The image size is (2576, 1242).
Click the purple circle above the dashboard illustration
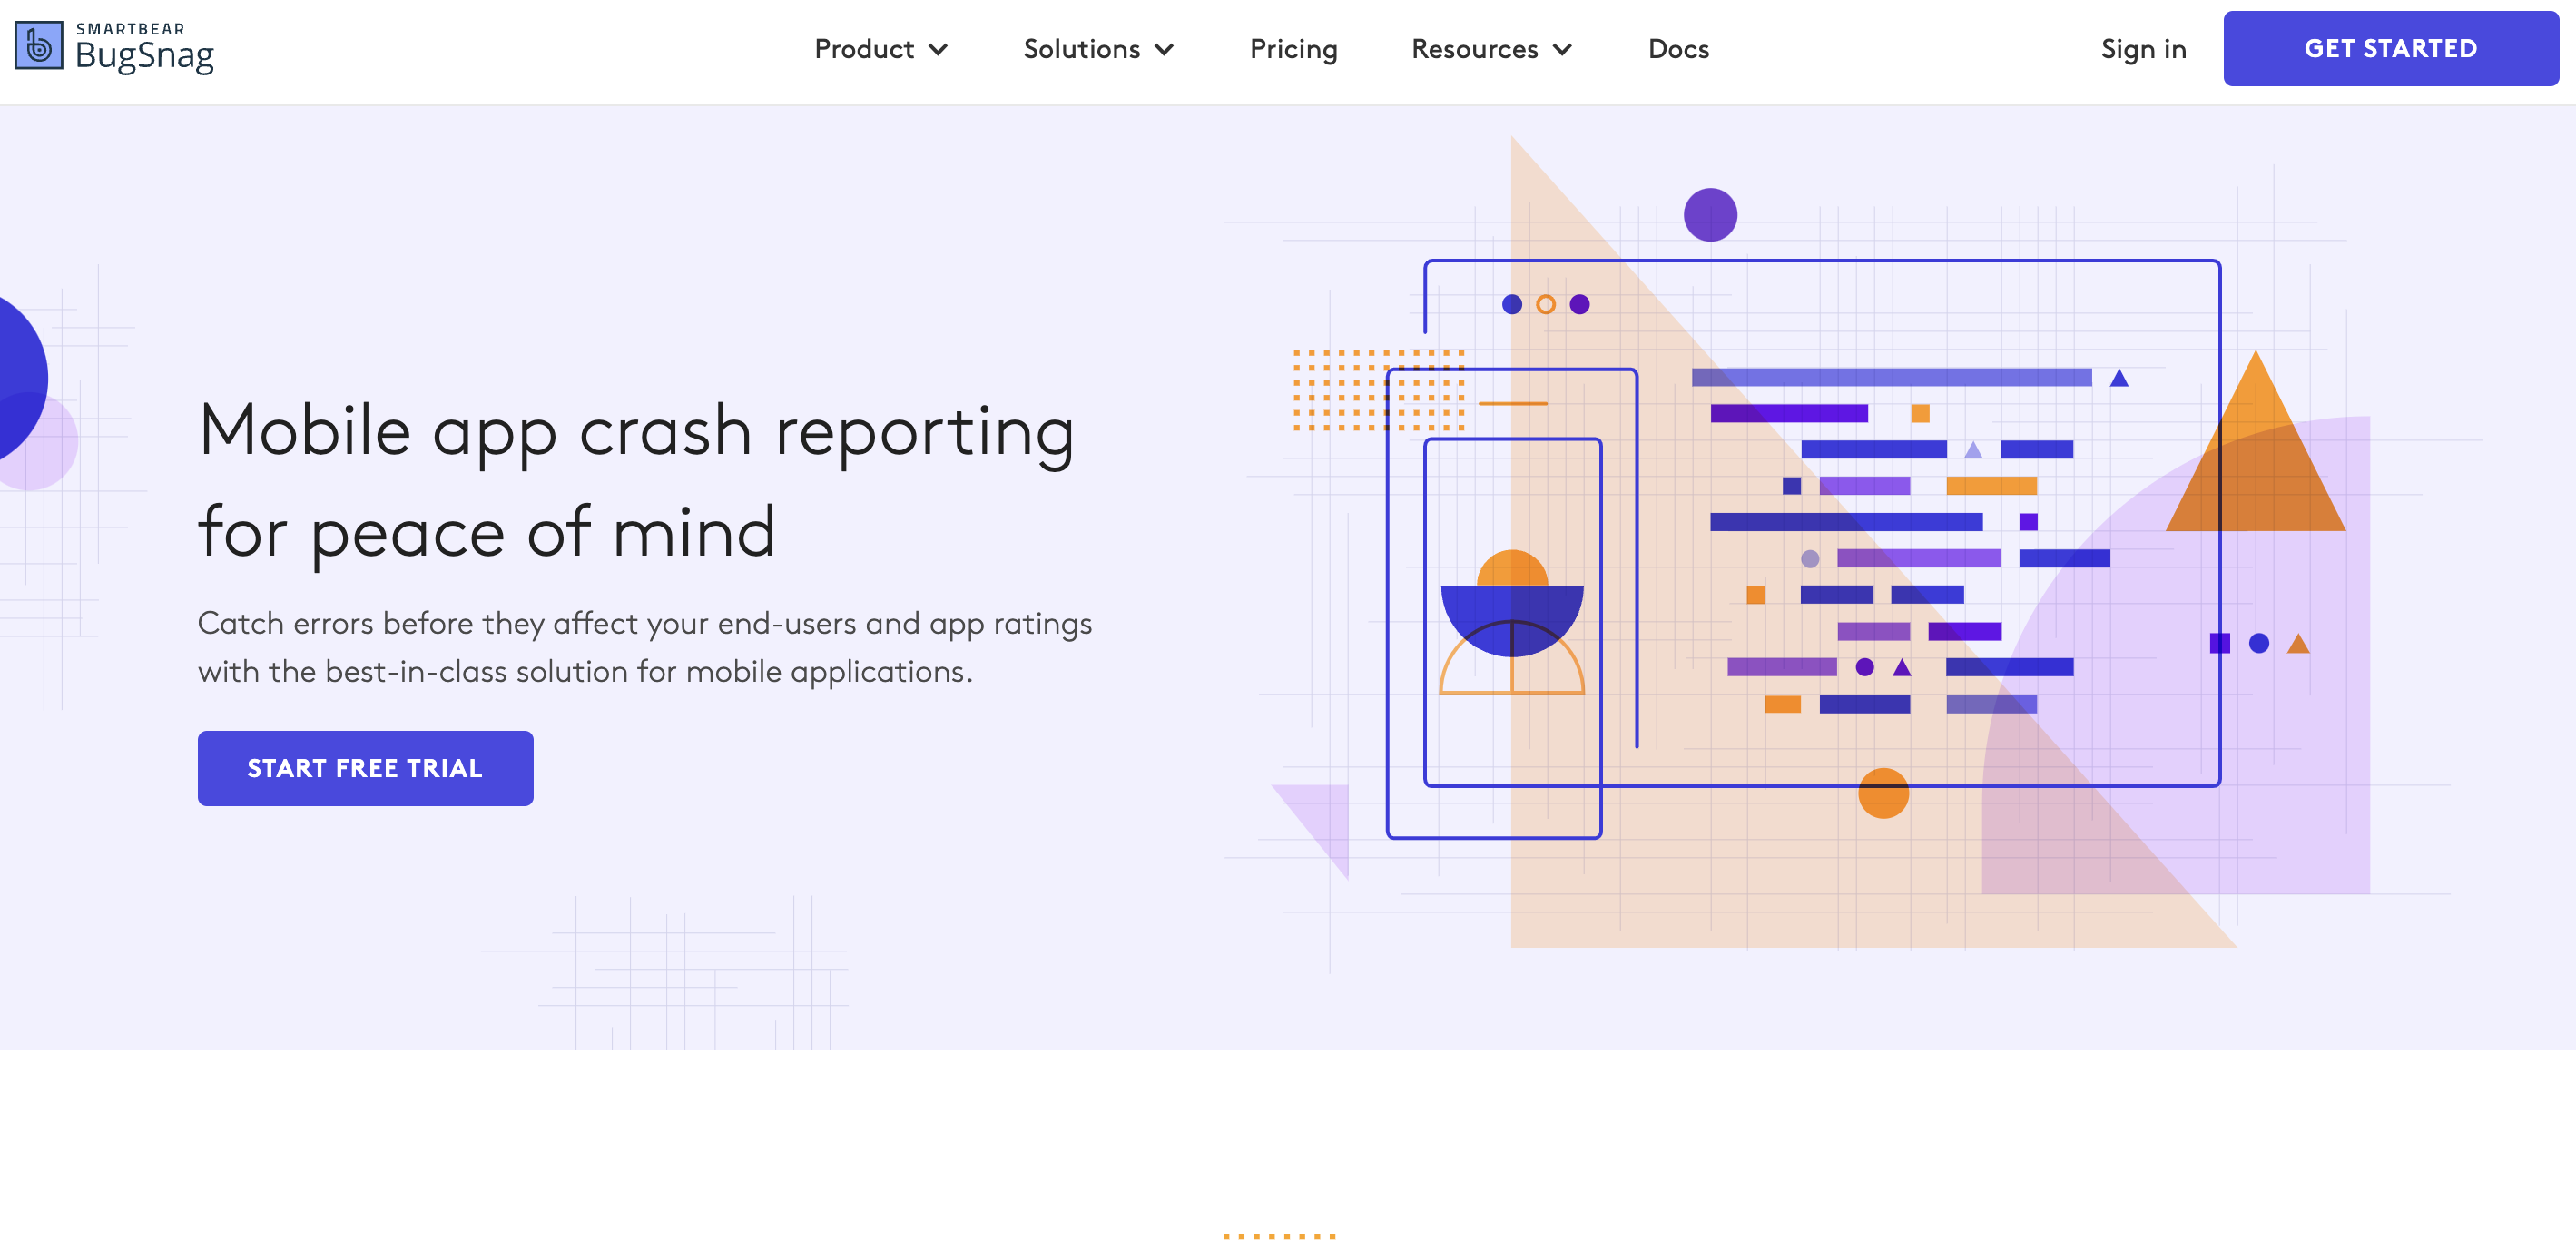(x=1710, y=213)
